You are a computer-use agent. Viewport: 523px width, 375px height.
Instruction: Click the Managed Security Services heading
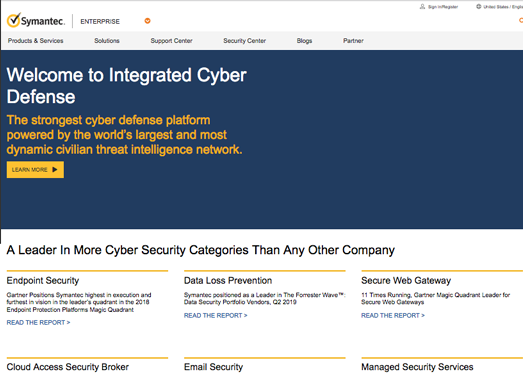(417, 367)
